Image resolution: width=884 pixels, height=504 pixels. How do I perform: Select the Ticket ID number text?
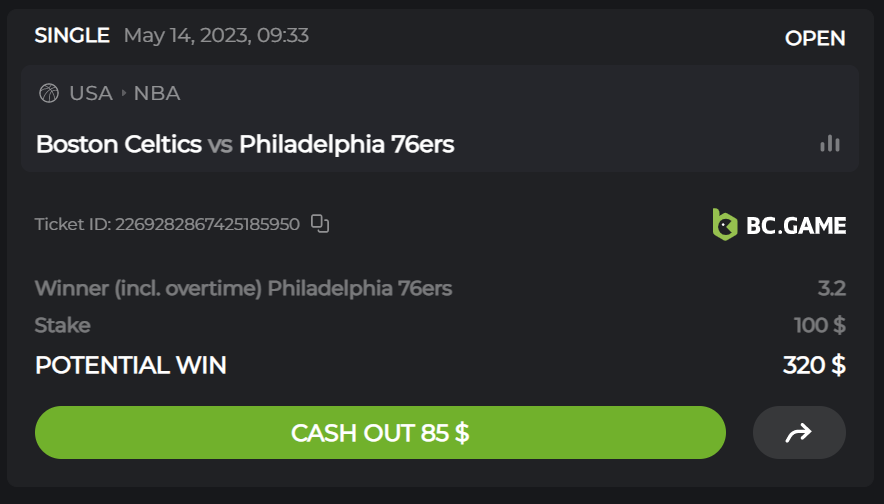207,224
